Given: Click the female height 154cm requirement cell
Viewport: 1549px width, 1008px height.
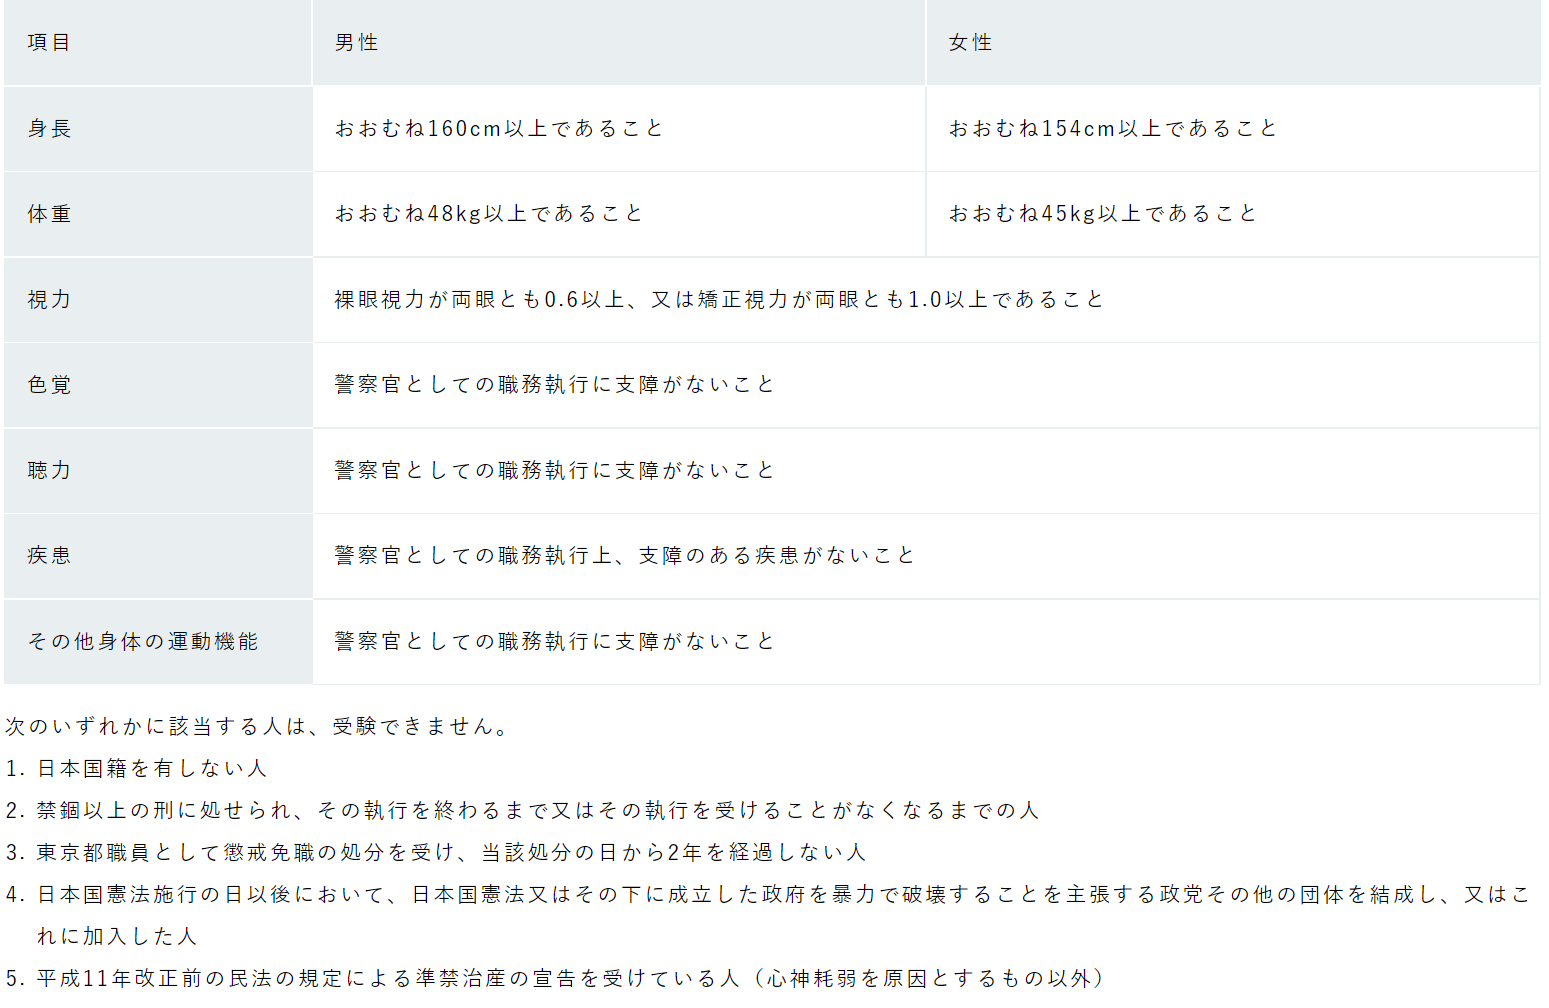Looking at the screenshot, I should click(x=1113, y=129).
